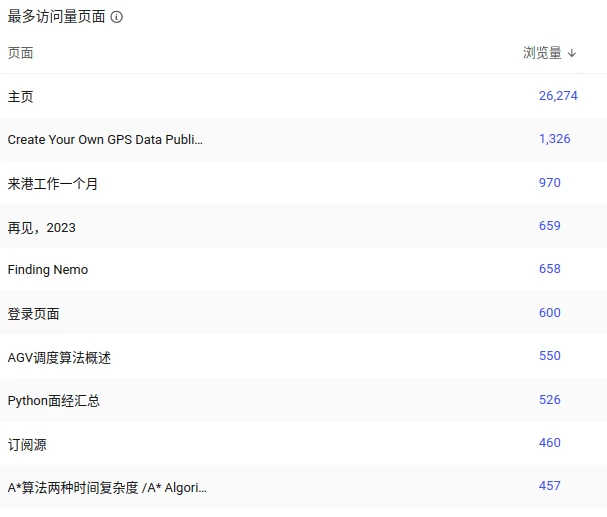Select the A*算法两种时间复杂度 row

[x=304, y=487]
